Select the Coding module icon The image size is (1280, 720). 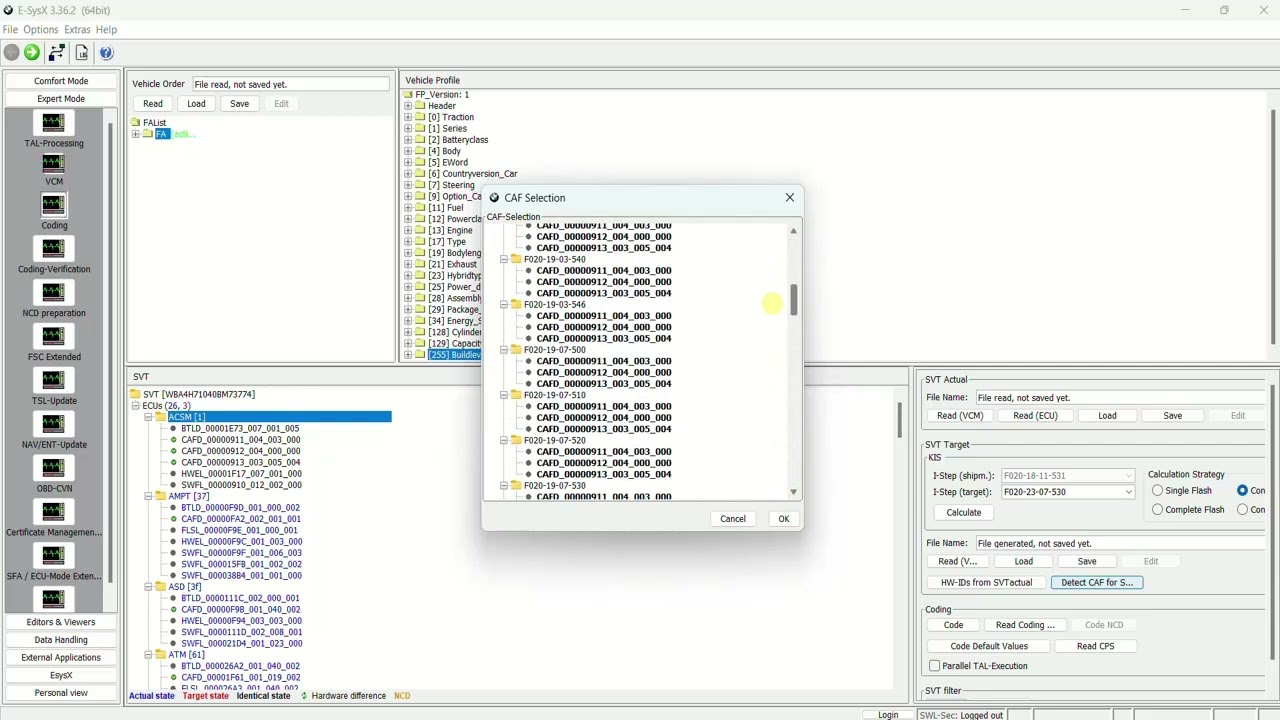pyautogui.click(x=53, y=205)
